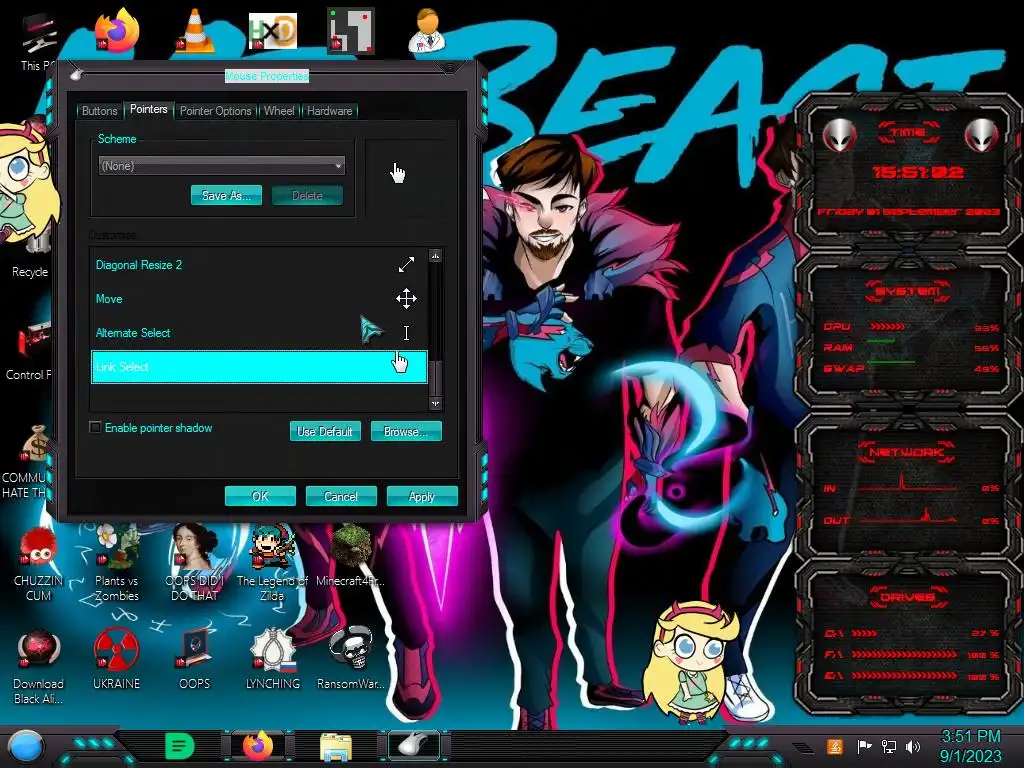Screen dimensions: 1024x768
Task: Click the F:\ drive usage bar widget
Action: [904, 654]
